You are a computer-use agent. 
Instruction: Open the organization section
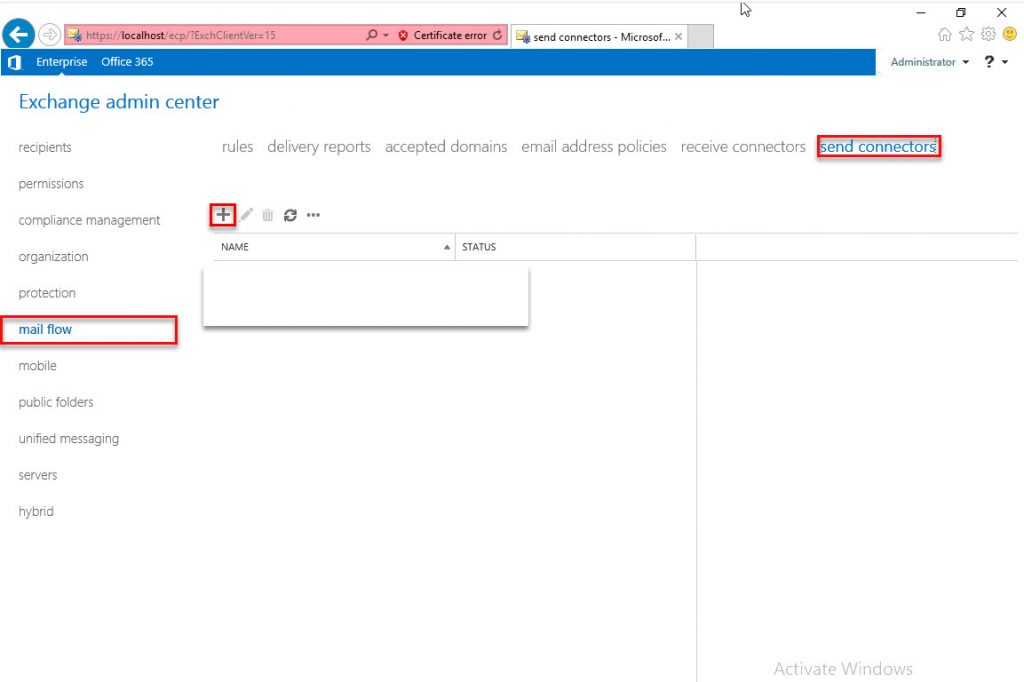[54, 257]
